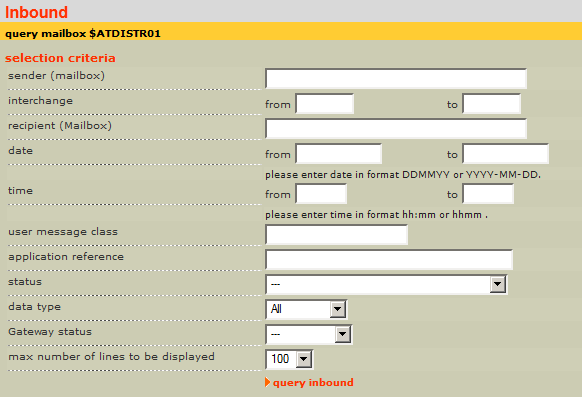
Task: Click the user message class label
Action: coord(63,232)
